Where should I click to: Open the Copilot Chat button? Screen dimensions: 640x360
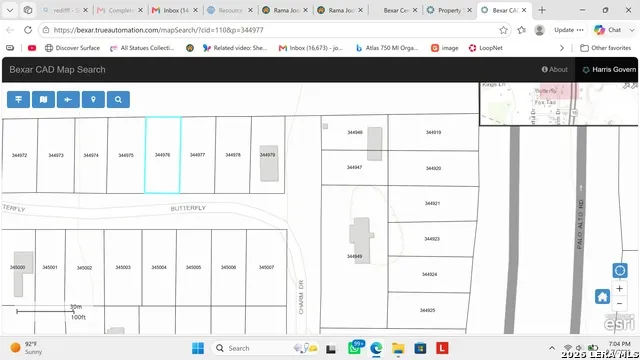[608, 30]
